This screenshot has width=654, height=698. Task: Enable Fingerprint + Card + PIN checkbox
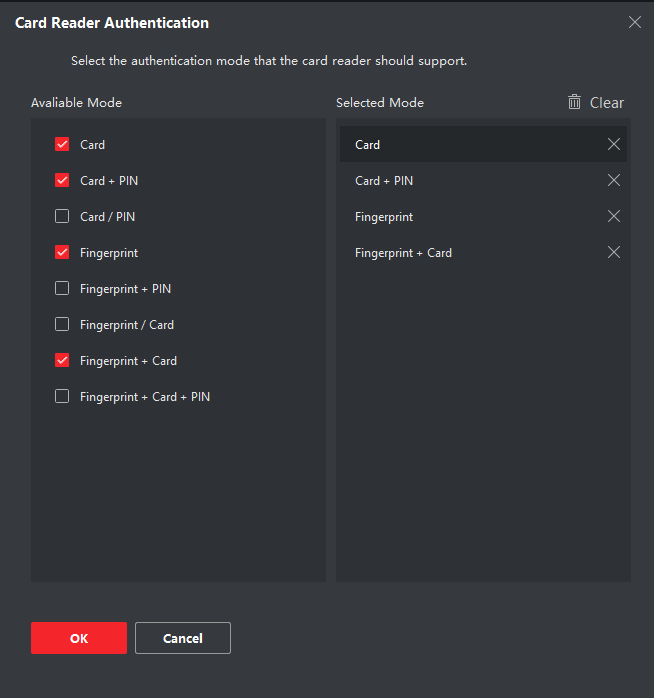[62, 396]
